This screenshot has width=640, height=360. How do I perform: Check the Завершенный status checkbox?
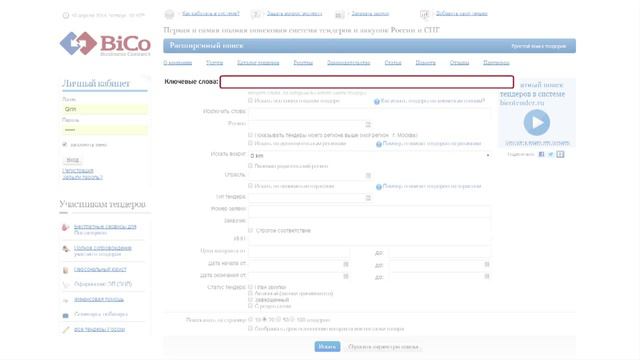(x=250, y=300)
